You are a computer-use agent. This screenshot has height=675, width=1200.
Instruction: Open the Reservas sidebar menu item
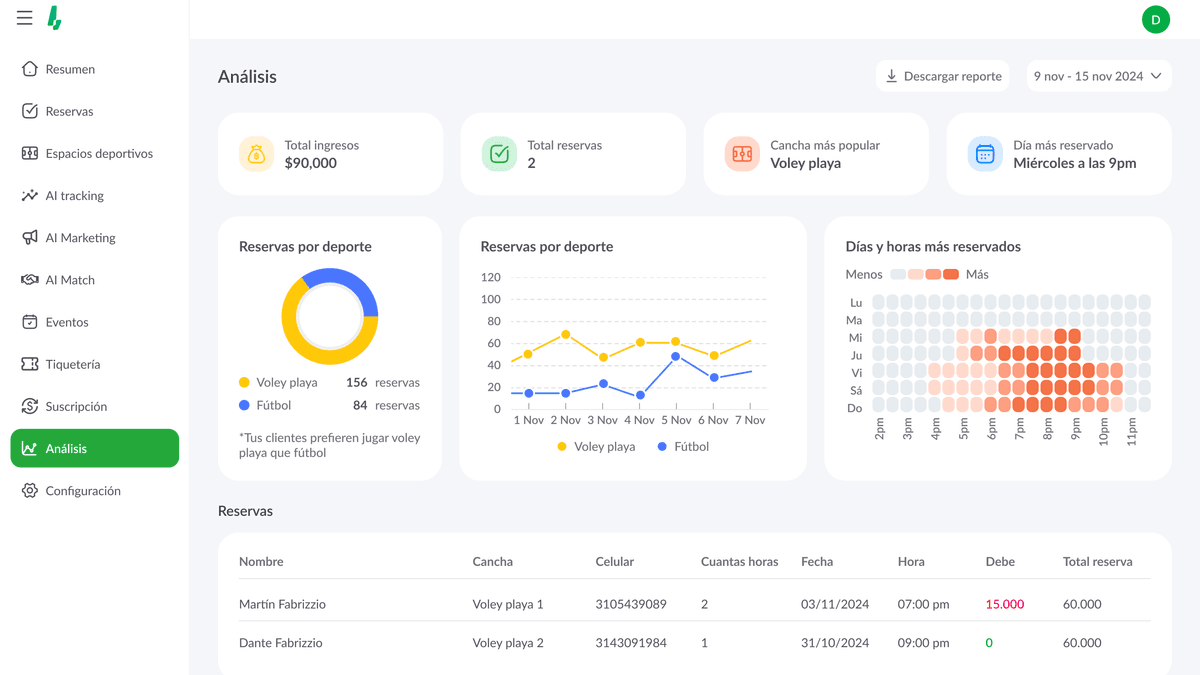tap(69, 111)
